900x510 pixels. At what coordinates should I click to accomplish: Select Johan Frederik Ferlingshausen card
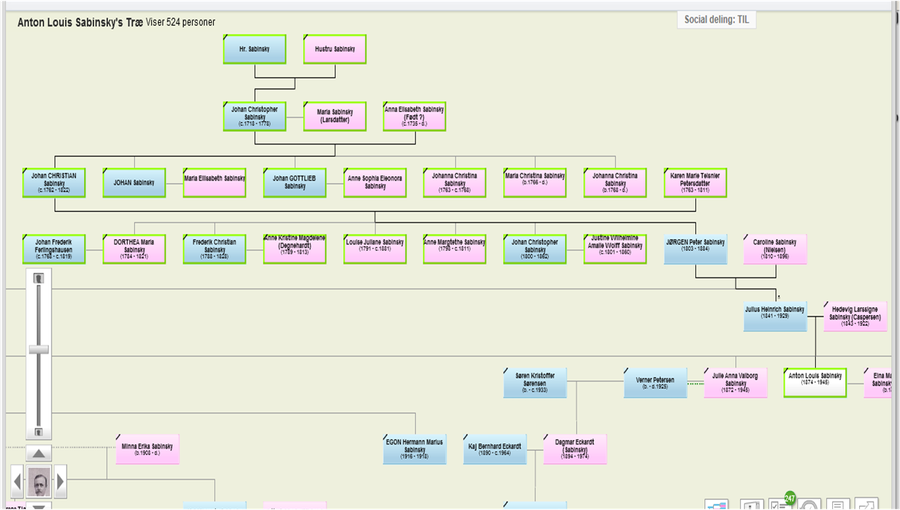click(x=54, y=249)
